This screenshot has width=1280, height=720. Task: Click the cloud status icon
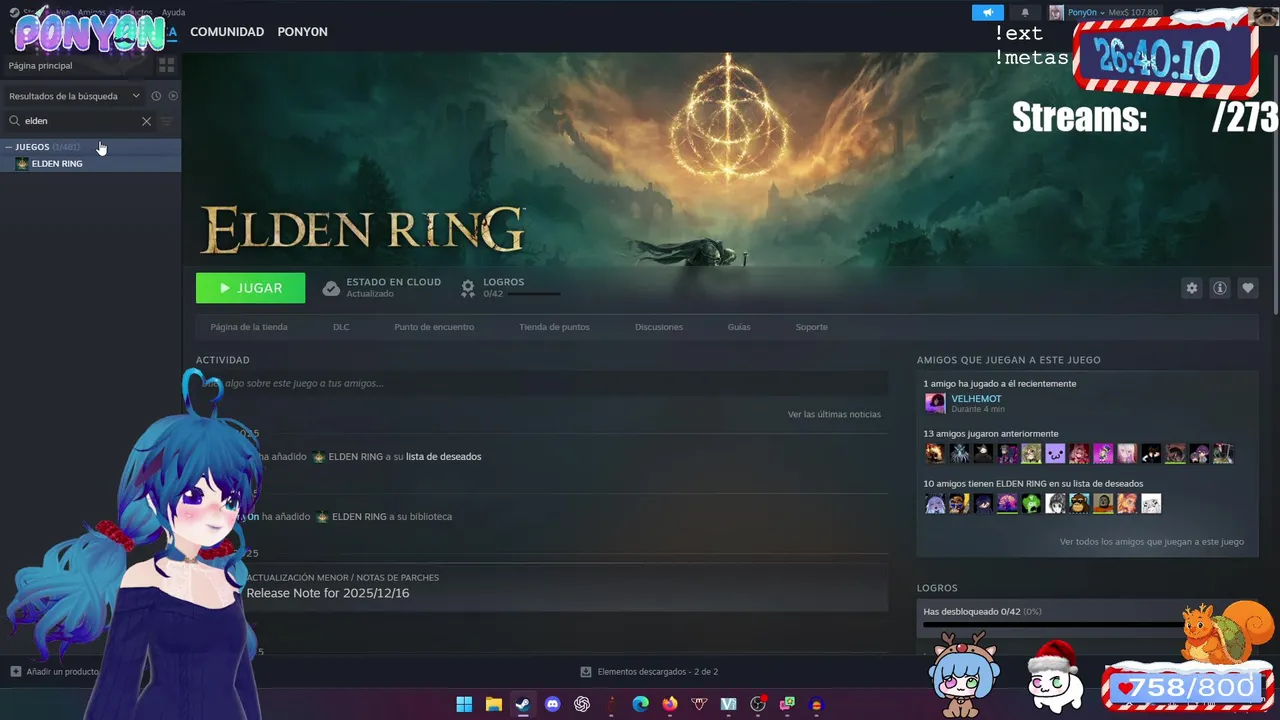(331, 288)
